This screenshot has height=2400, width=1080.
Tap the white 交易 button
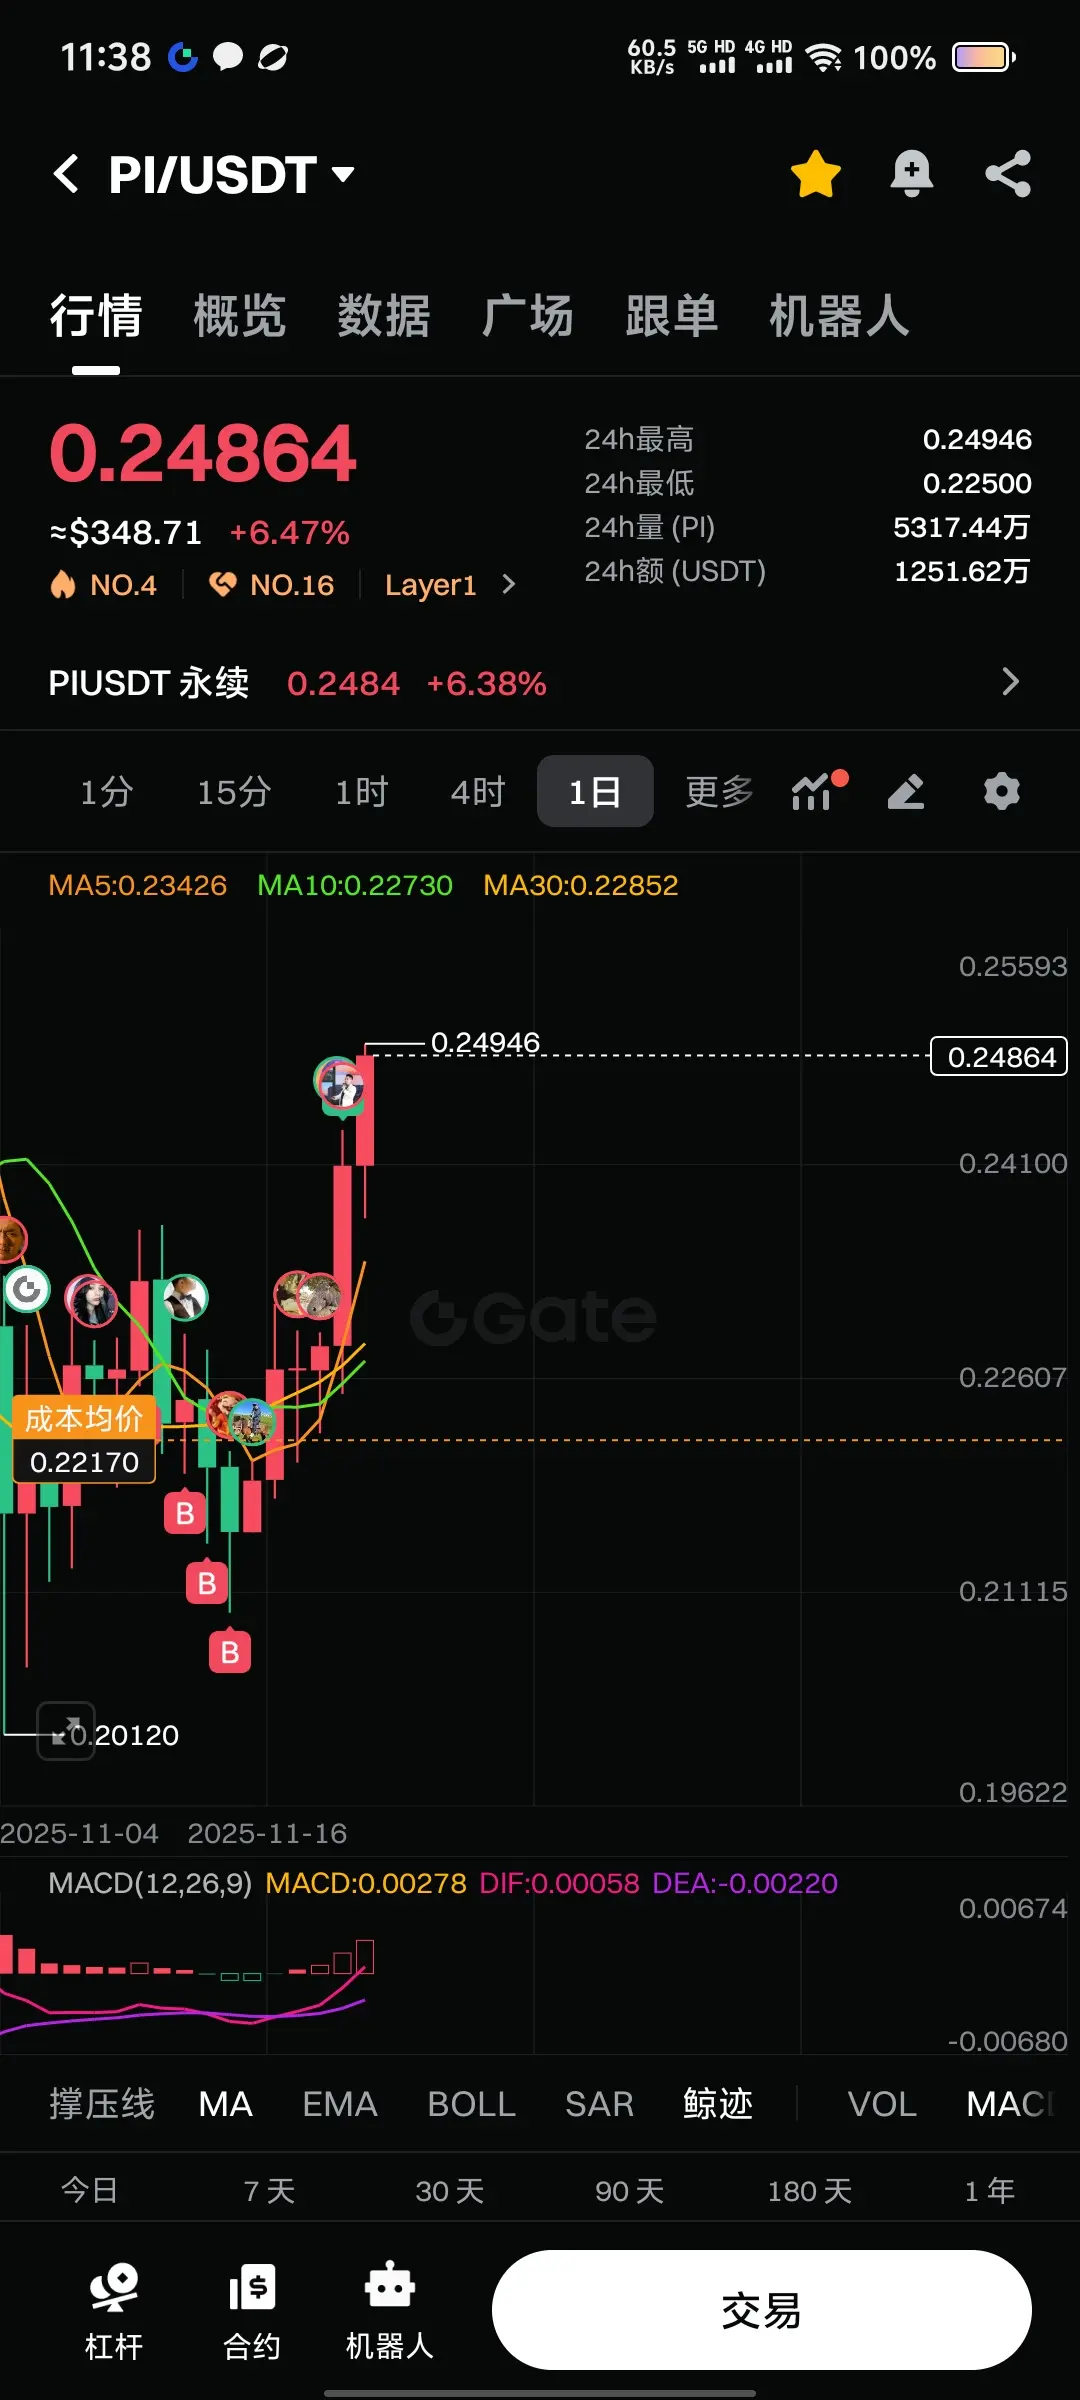(762, 2310)
